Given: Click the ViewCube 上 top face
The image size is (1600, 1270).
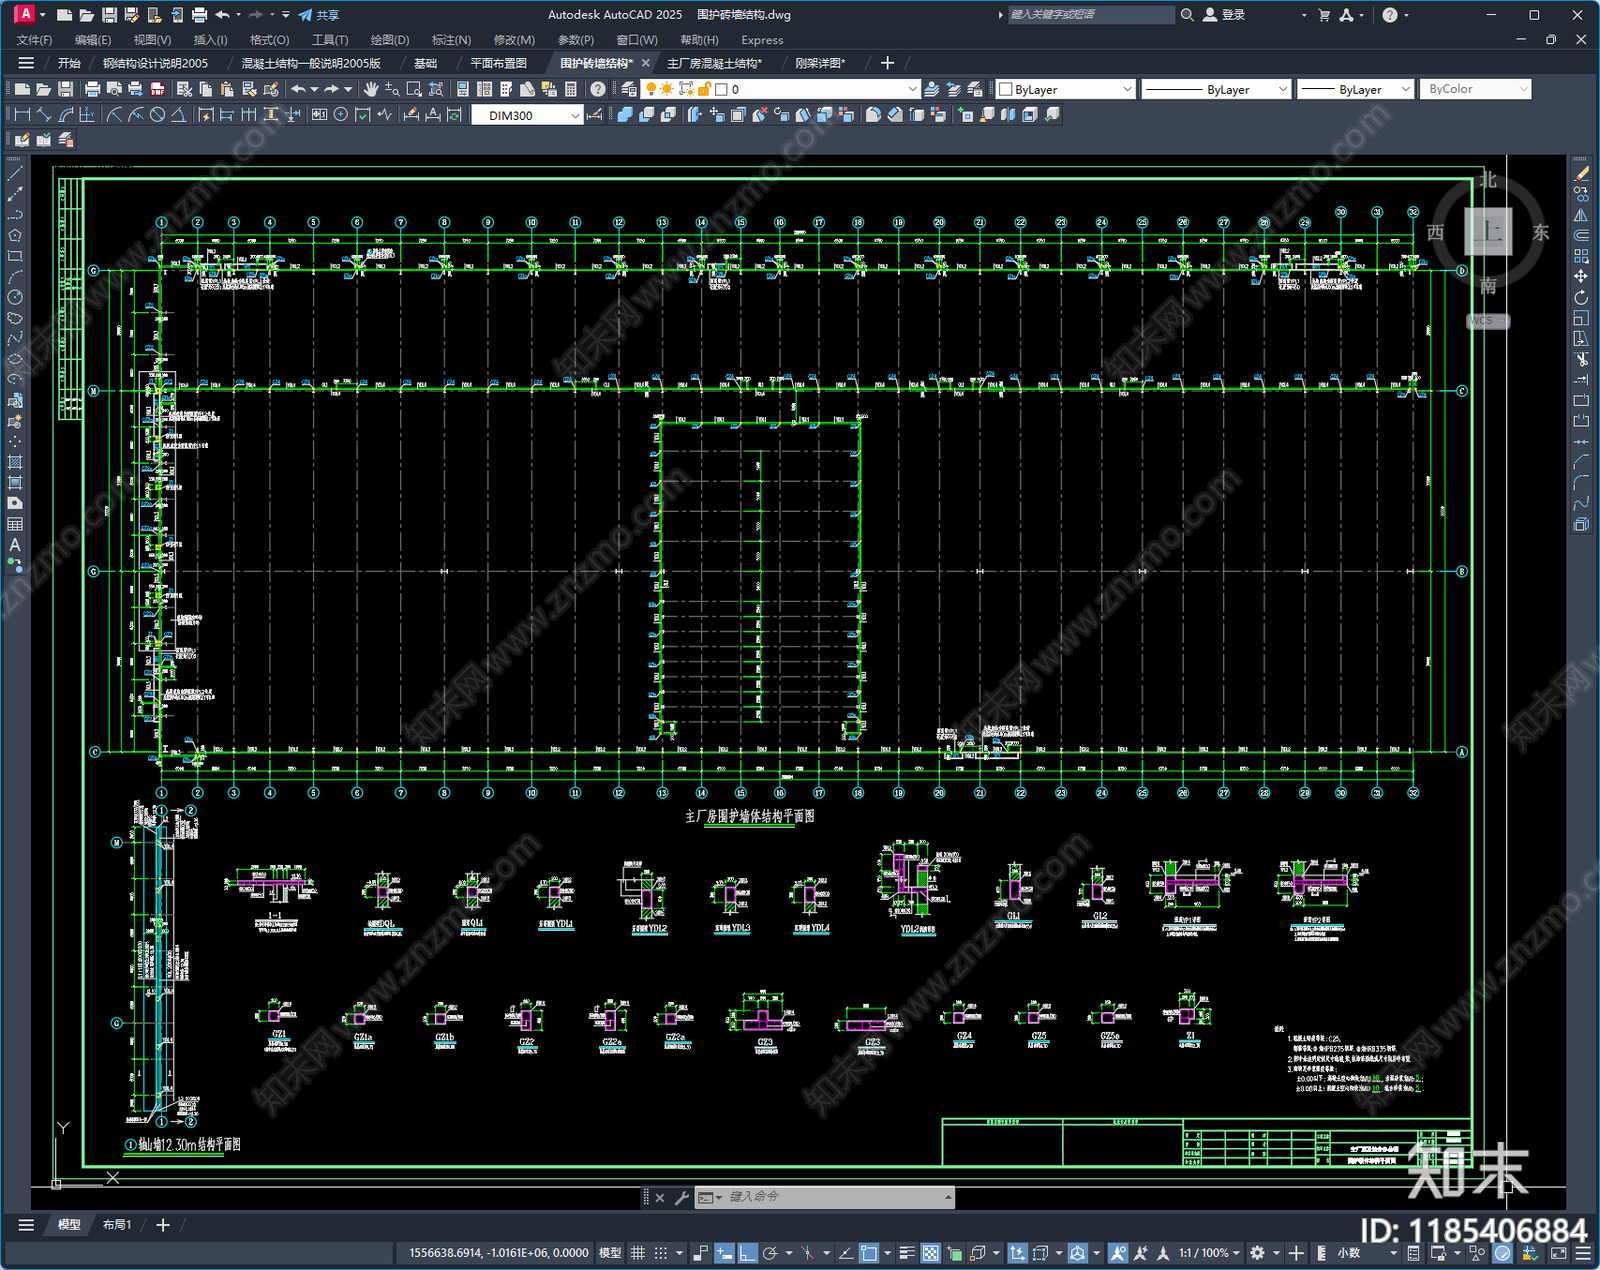Looking at the screenshot, I should tap(1488, 231).
